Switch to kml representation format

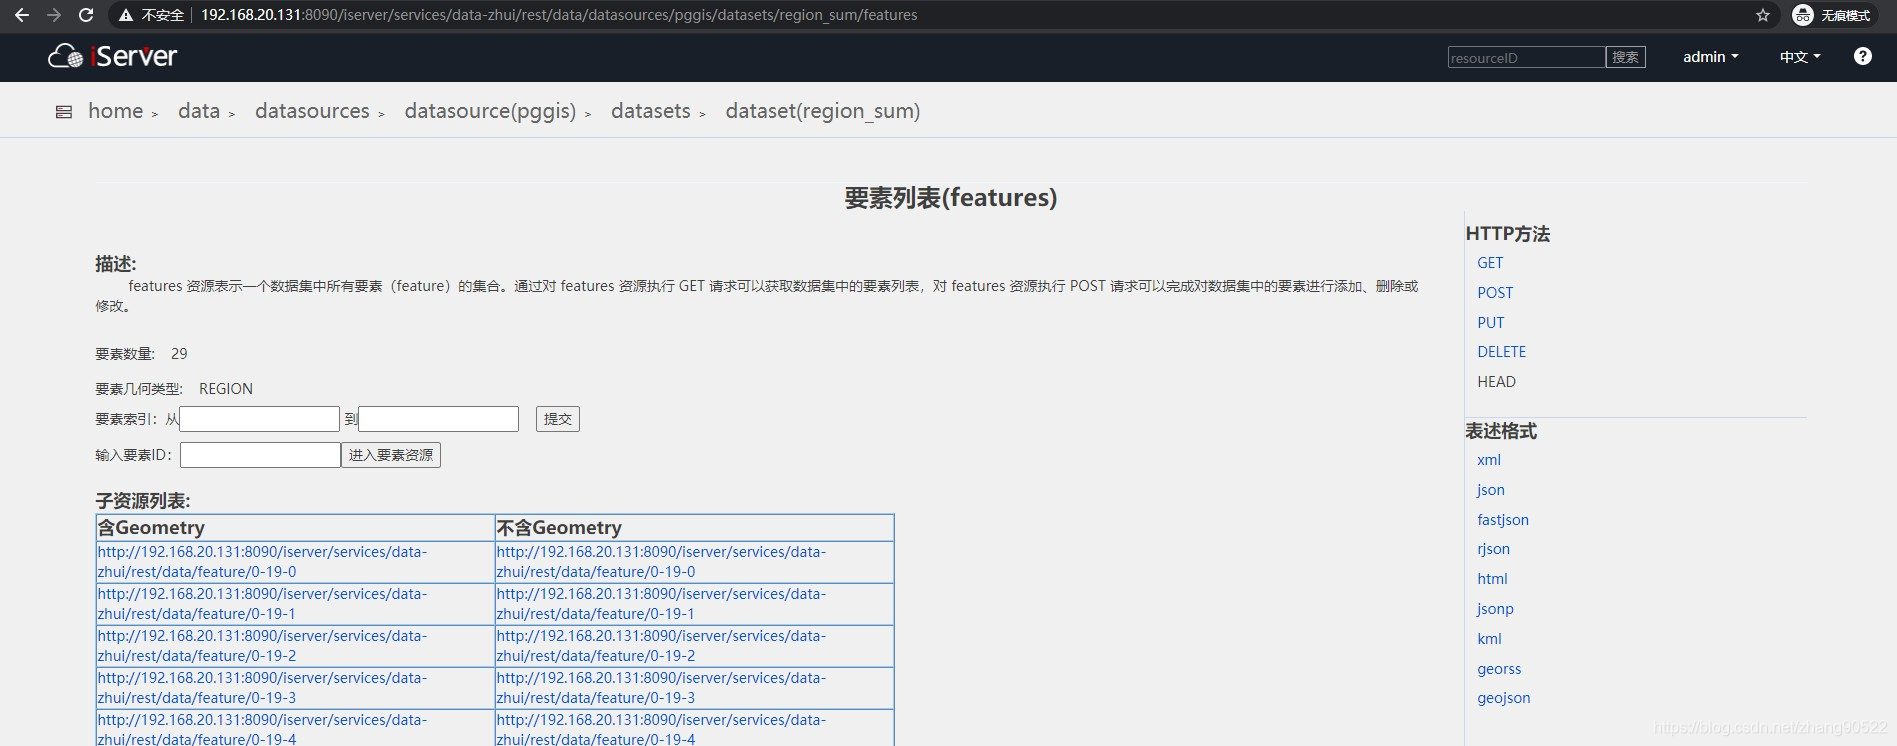pos(1489,639)
